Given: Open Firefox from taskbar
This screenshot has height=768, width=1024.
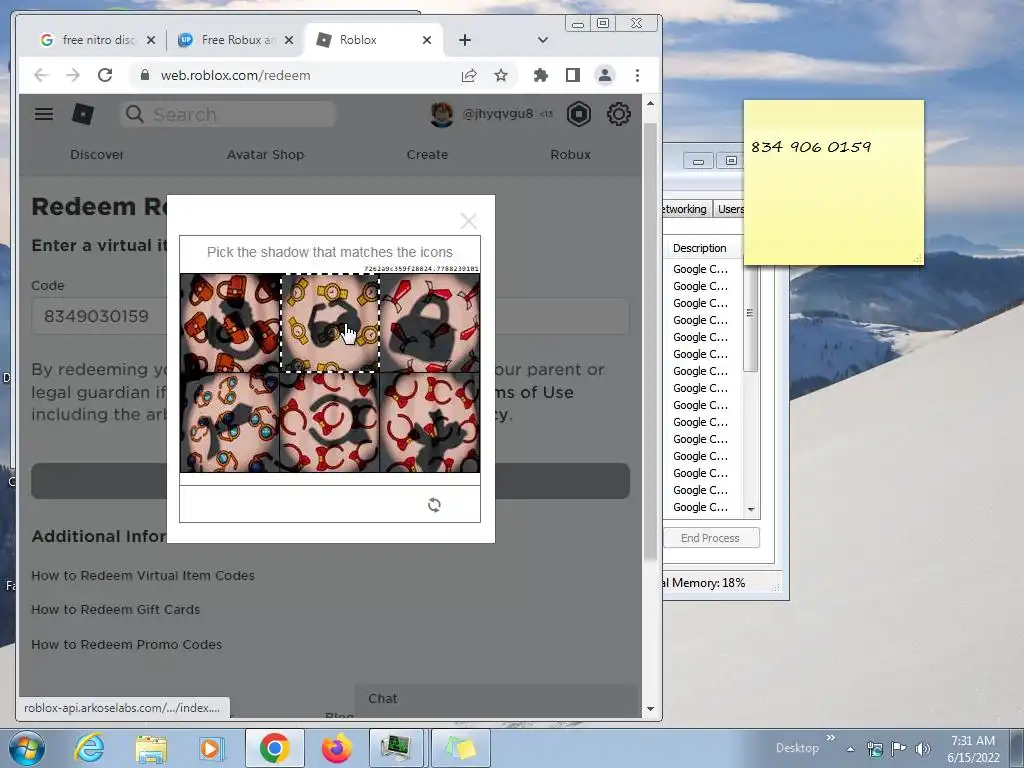Looking at the screenshot, I should (x=336, y=748).
